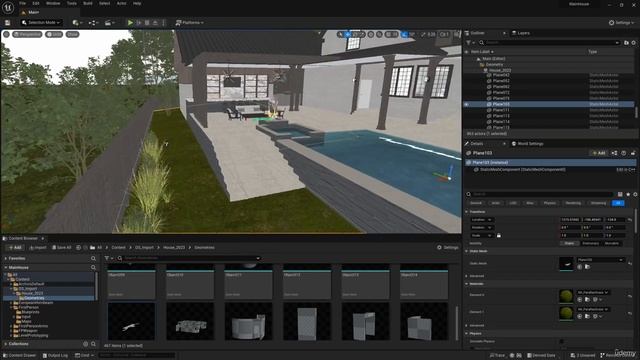Maximize the viewport using the corner icon
This screenshot has width=640, height=360.
456,35
